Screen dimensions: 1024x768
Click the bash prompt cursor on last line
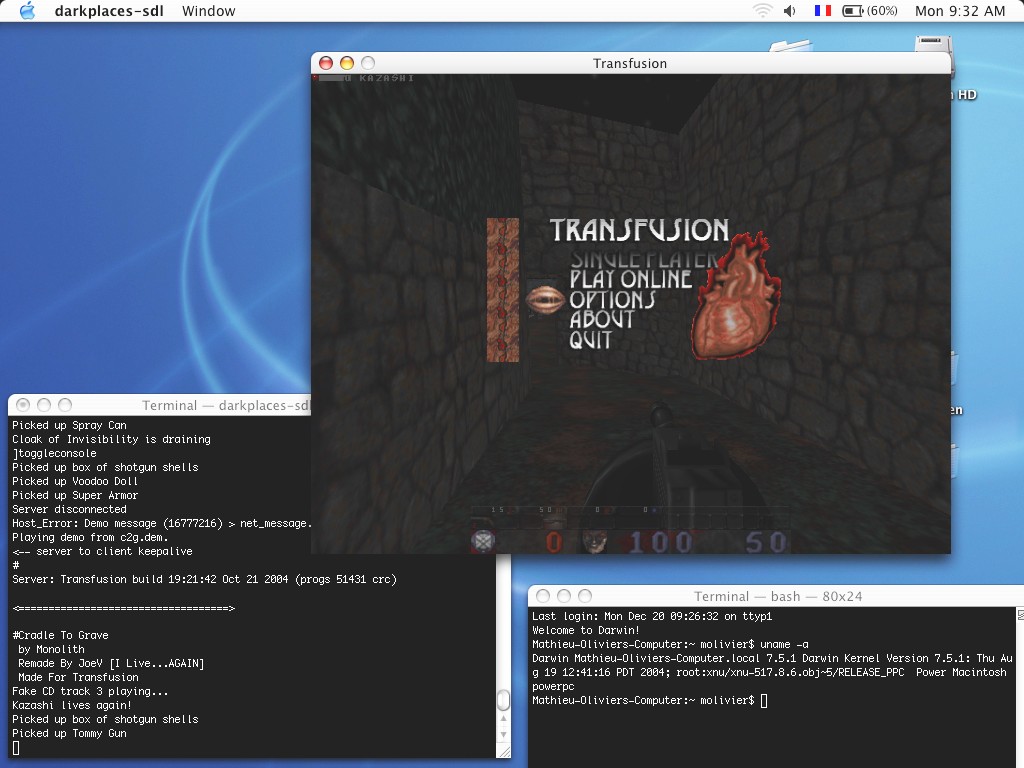(x=764, y=700)
